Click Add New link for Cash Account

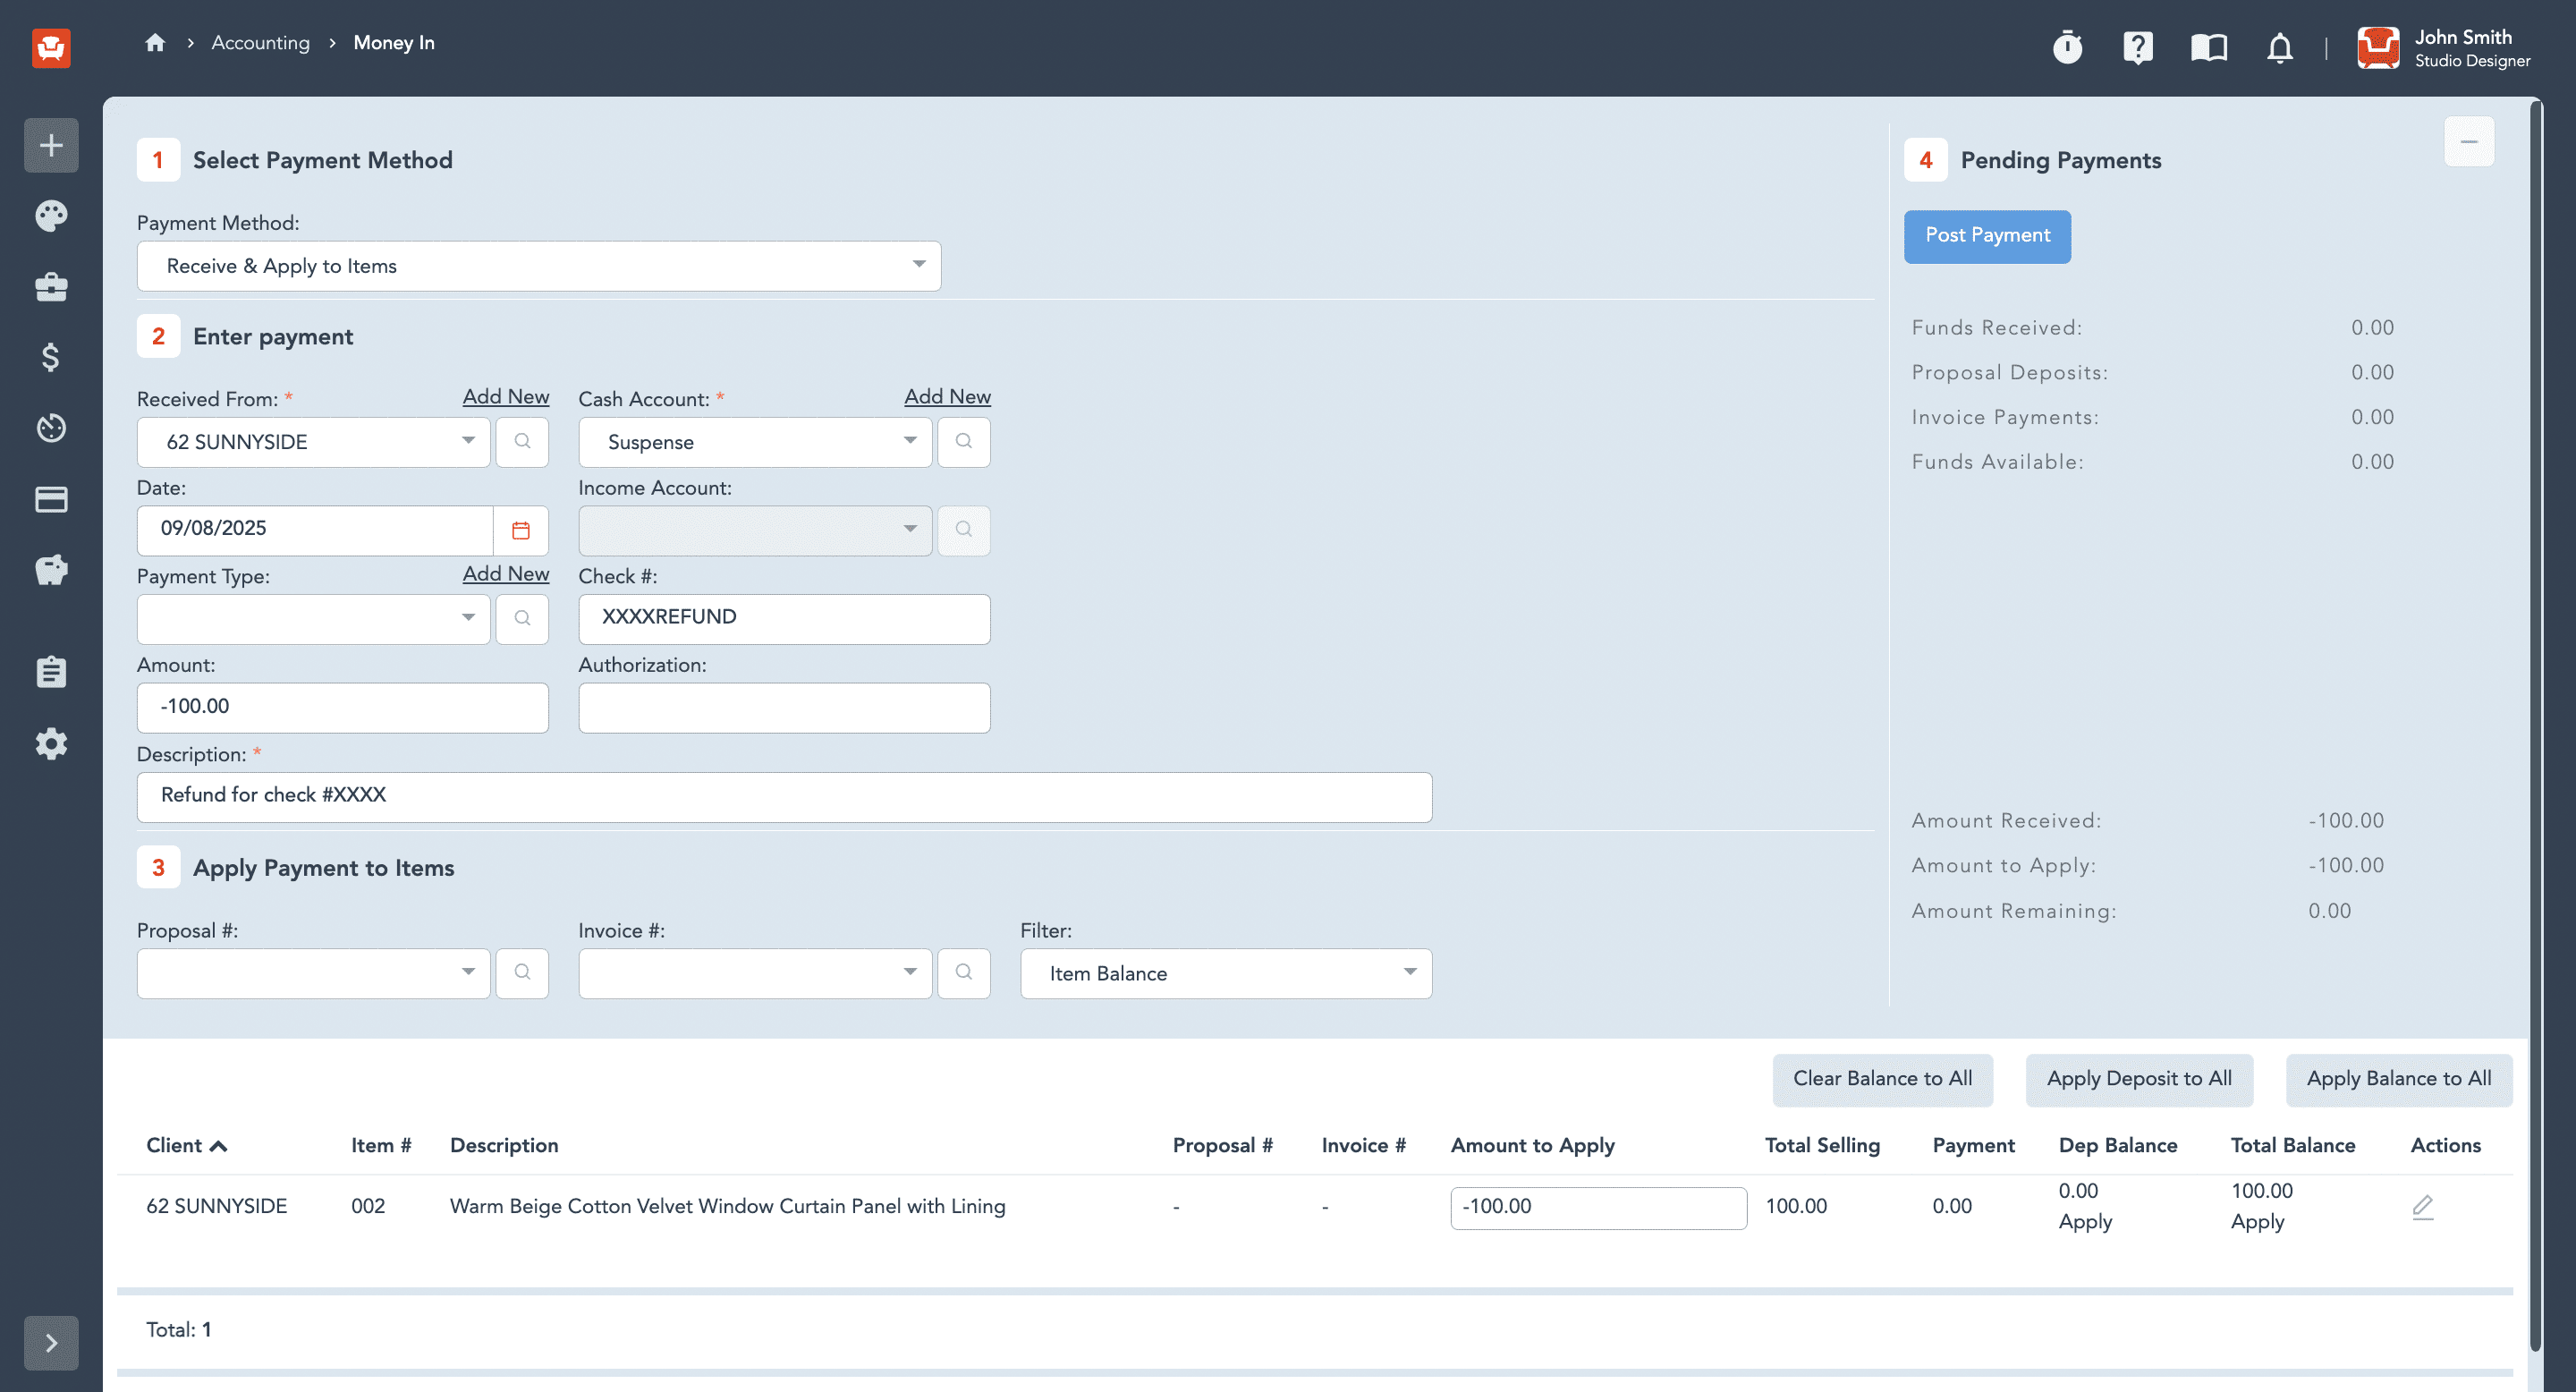coord(947,396)
